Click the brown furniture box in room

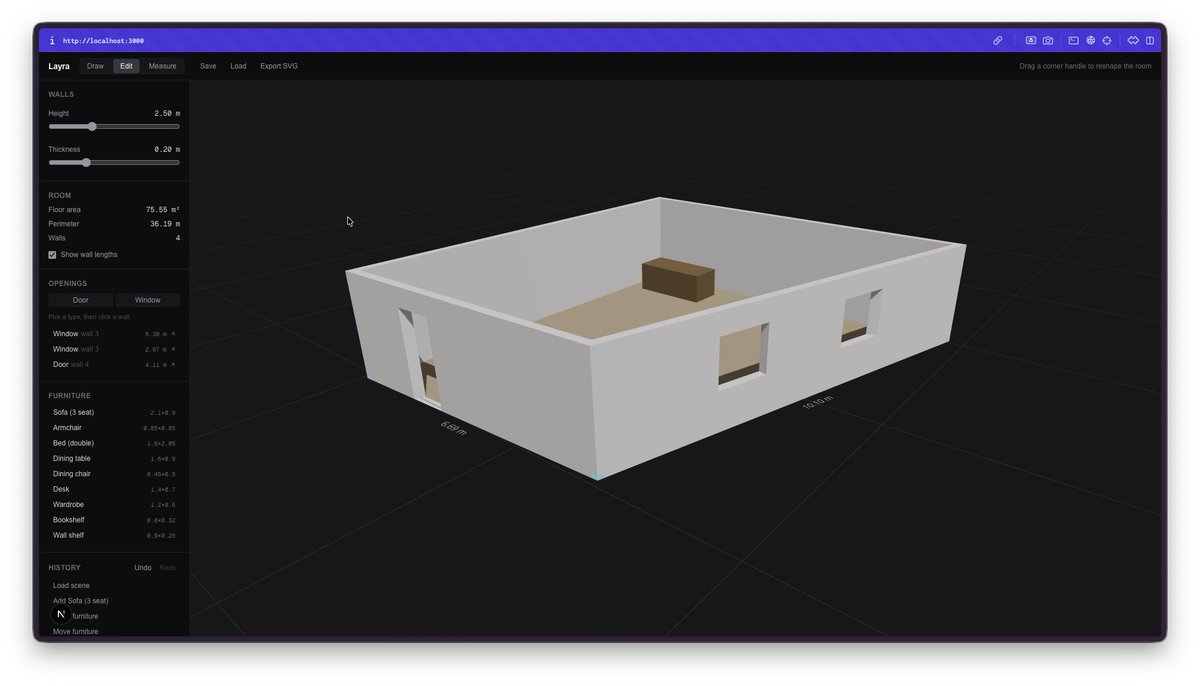click(x=678, y=278)
